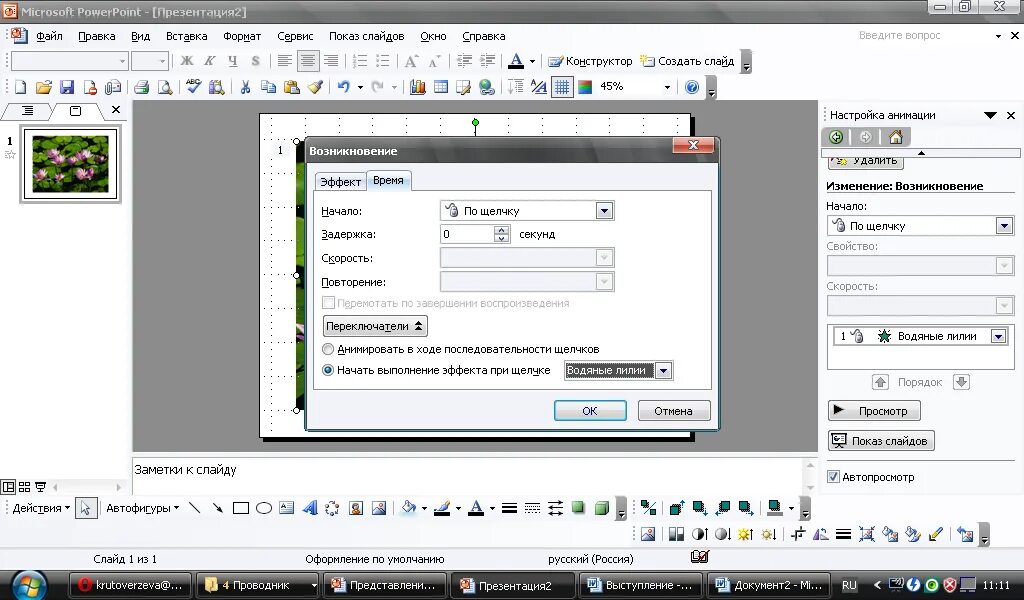Click the Переключатели button
Screen dimensions: 1024x600
click(375, 326)
